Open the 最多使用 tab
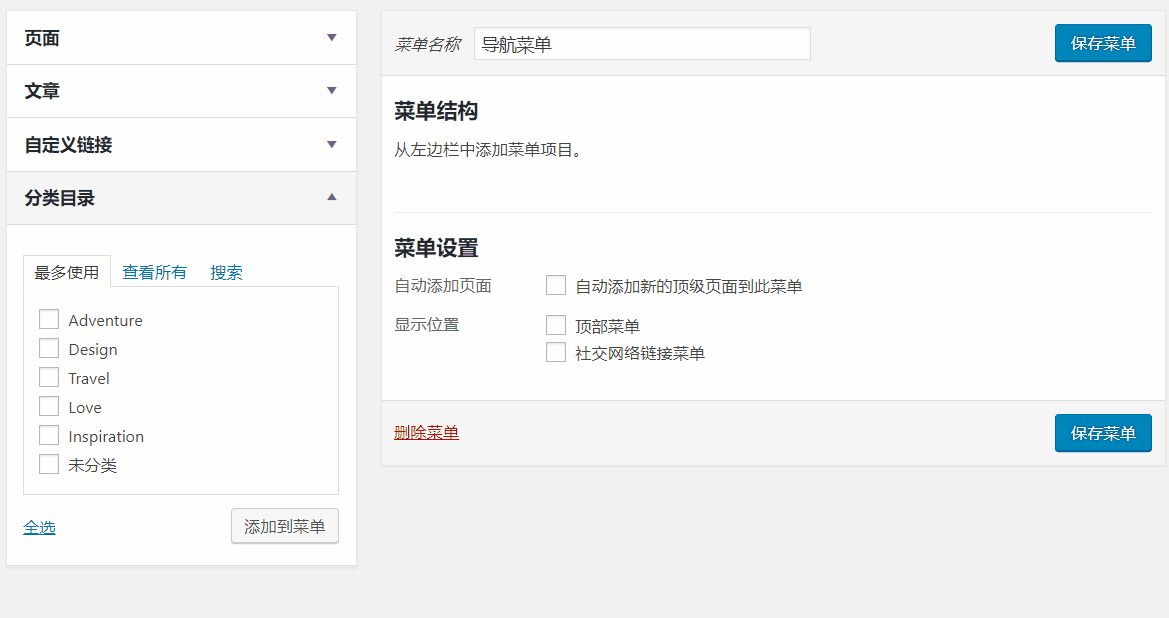Image resolution: width=1169 pixels, height=618 pixels. pyautogui.click(x=67, y=272)
